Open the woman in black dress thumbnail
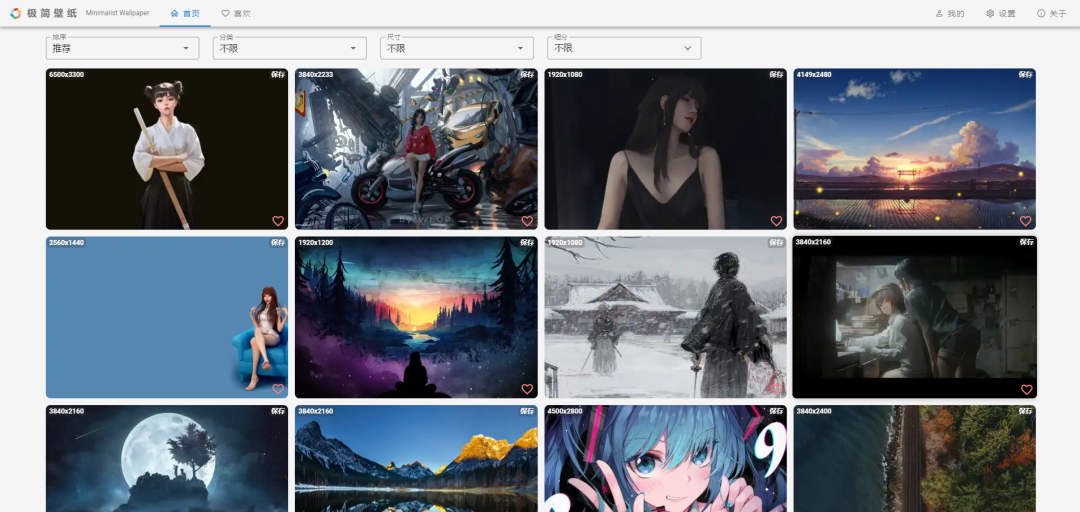 tap(665, 149)
